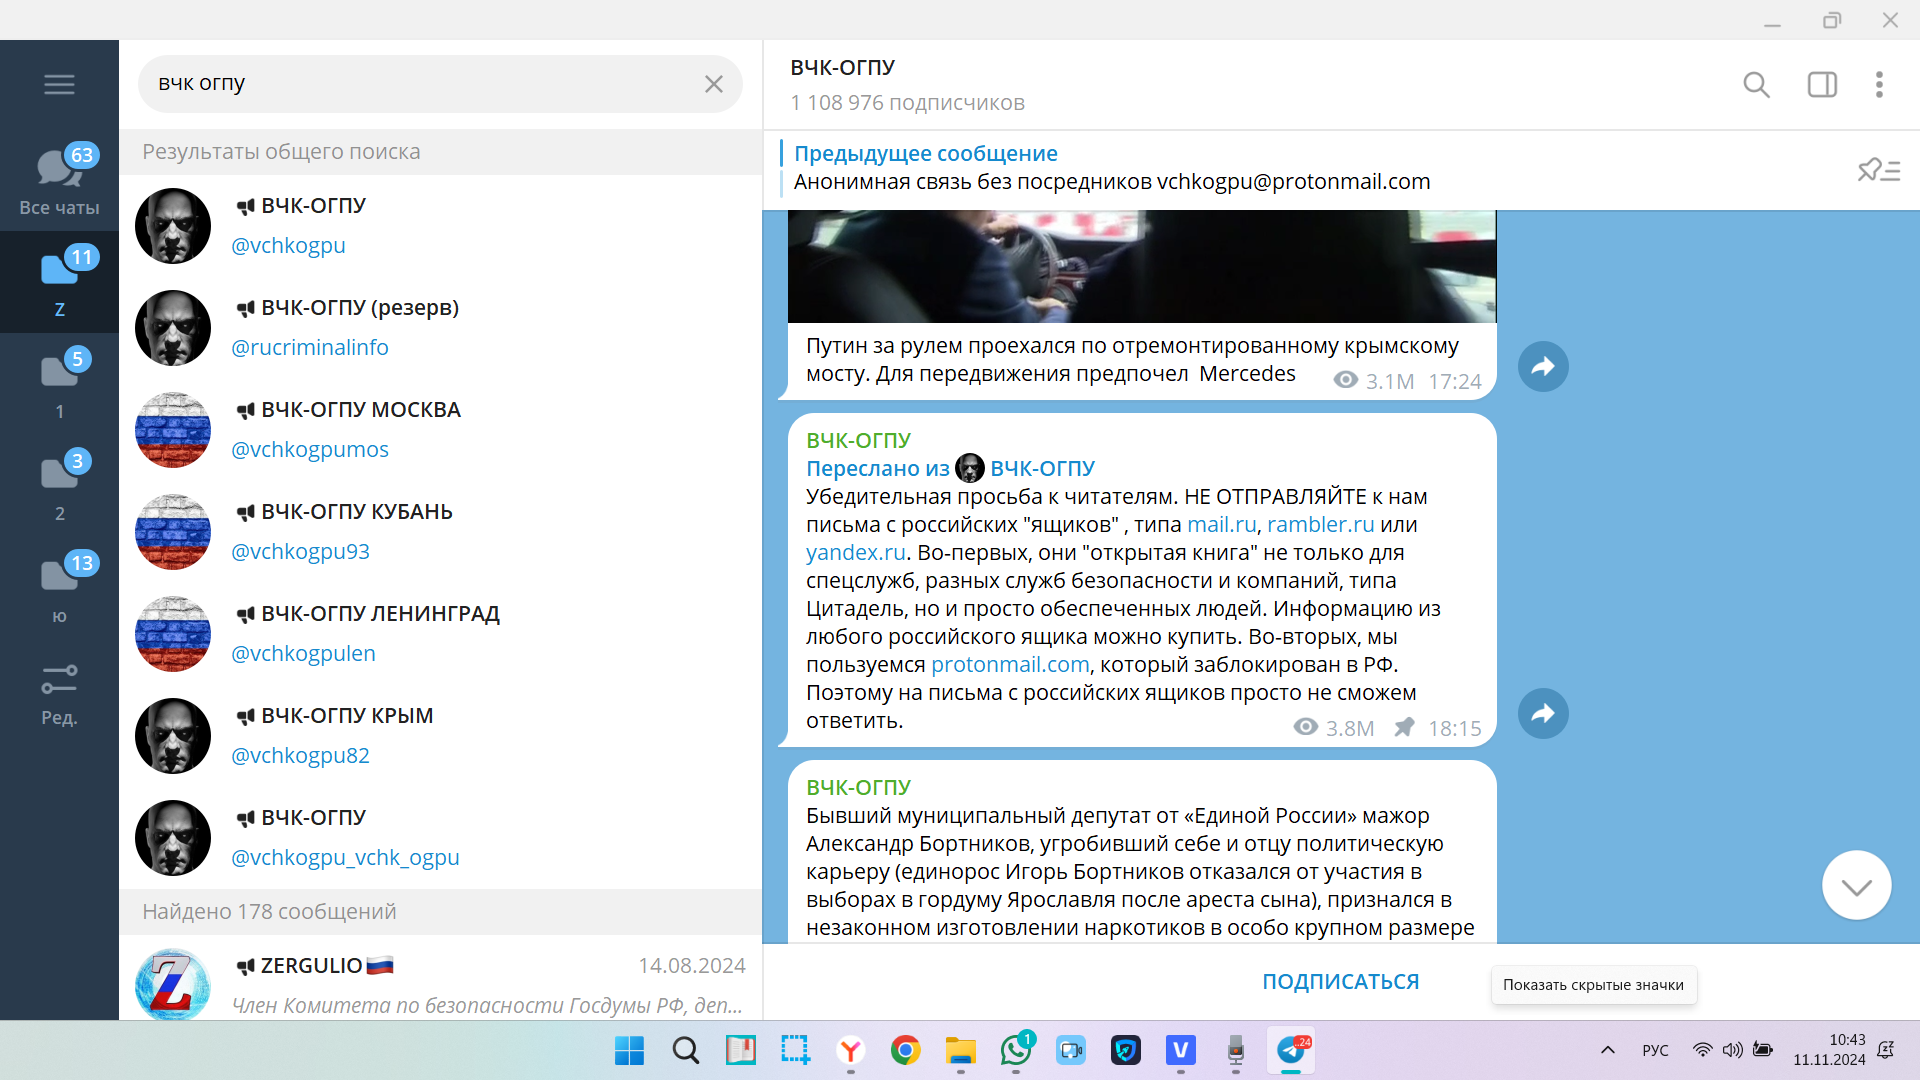Clear the search field text
The image size is (1920, 1080).
pyautogui.click(x=713, y=84)
